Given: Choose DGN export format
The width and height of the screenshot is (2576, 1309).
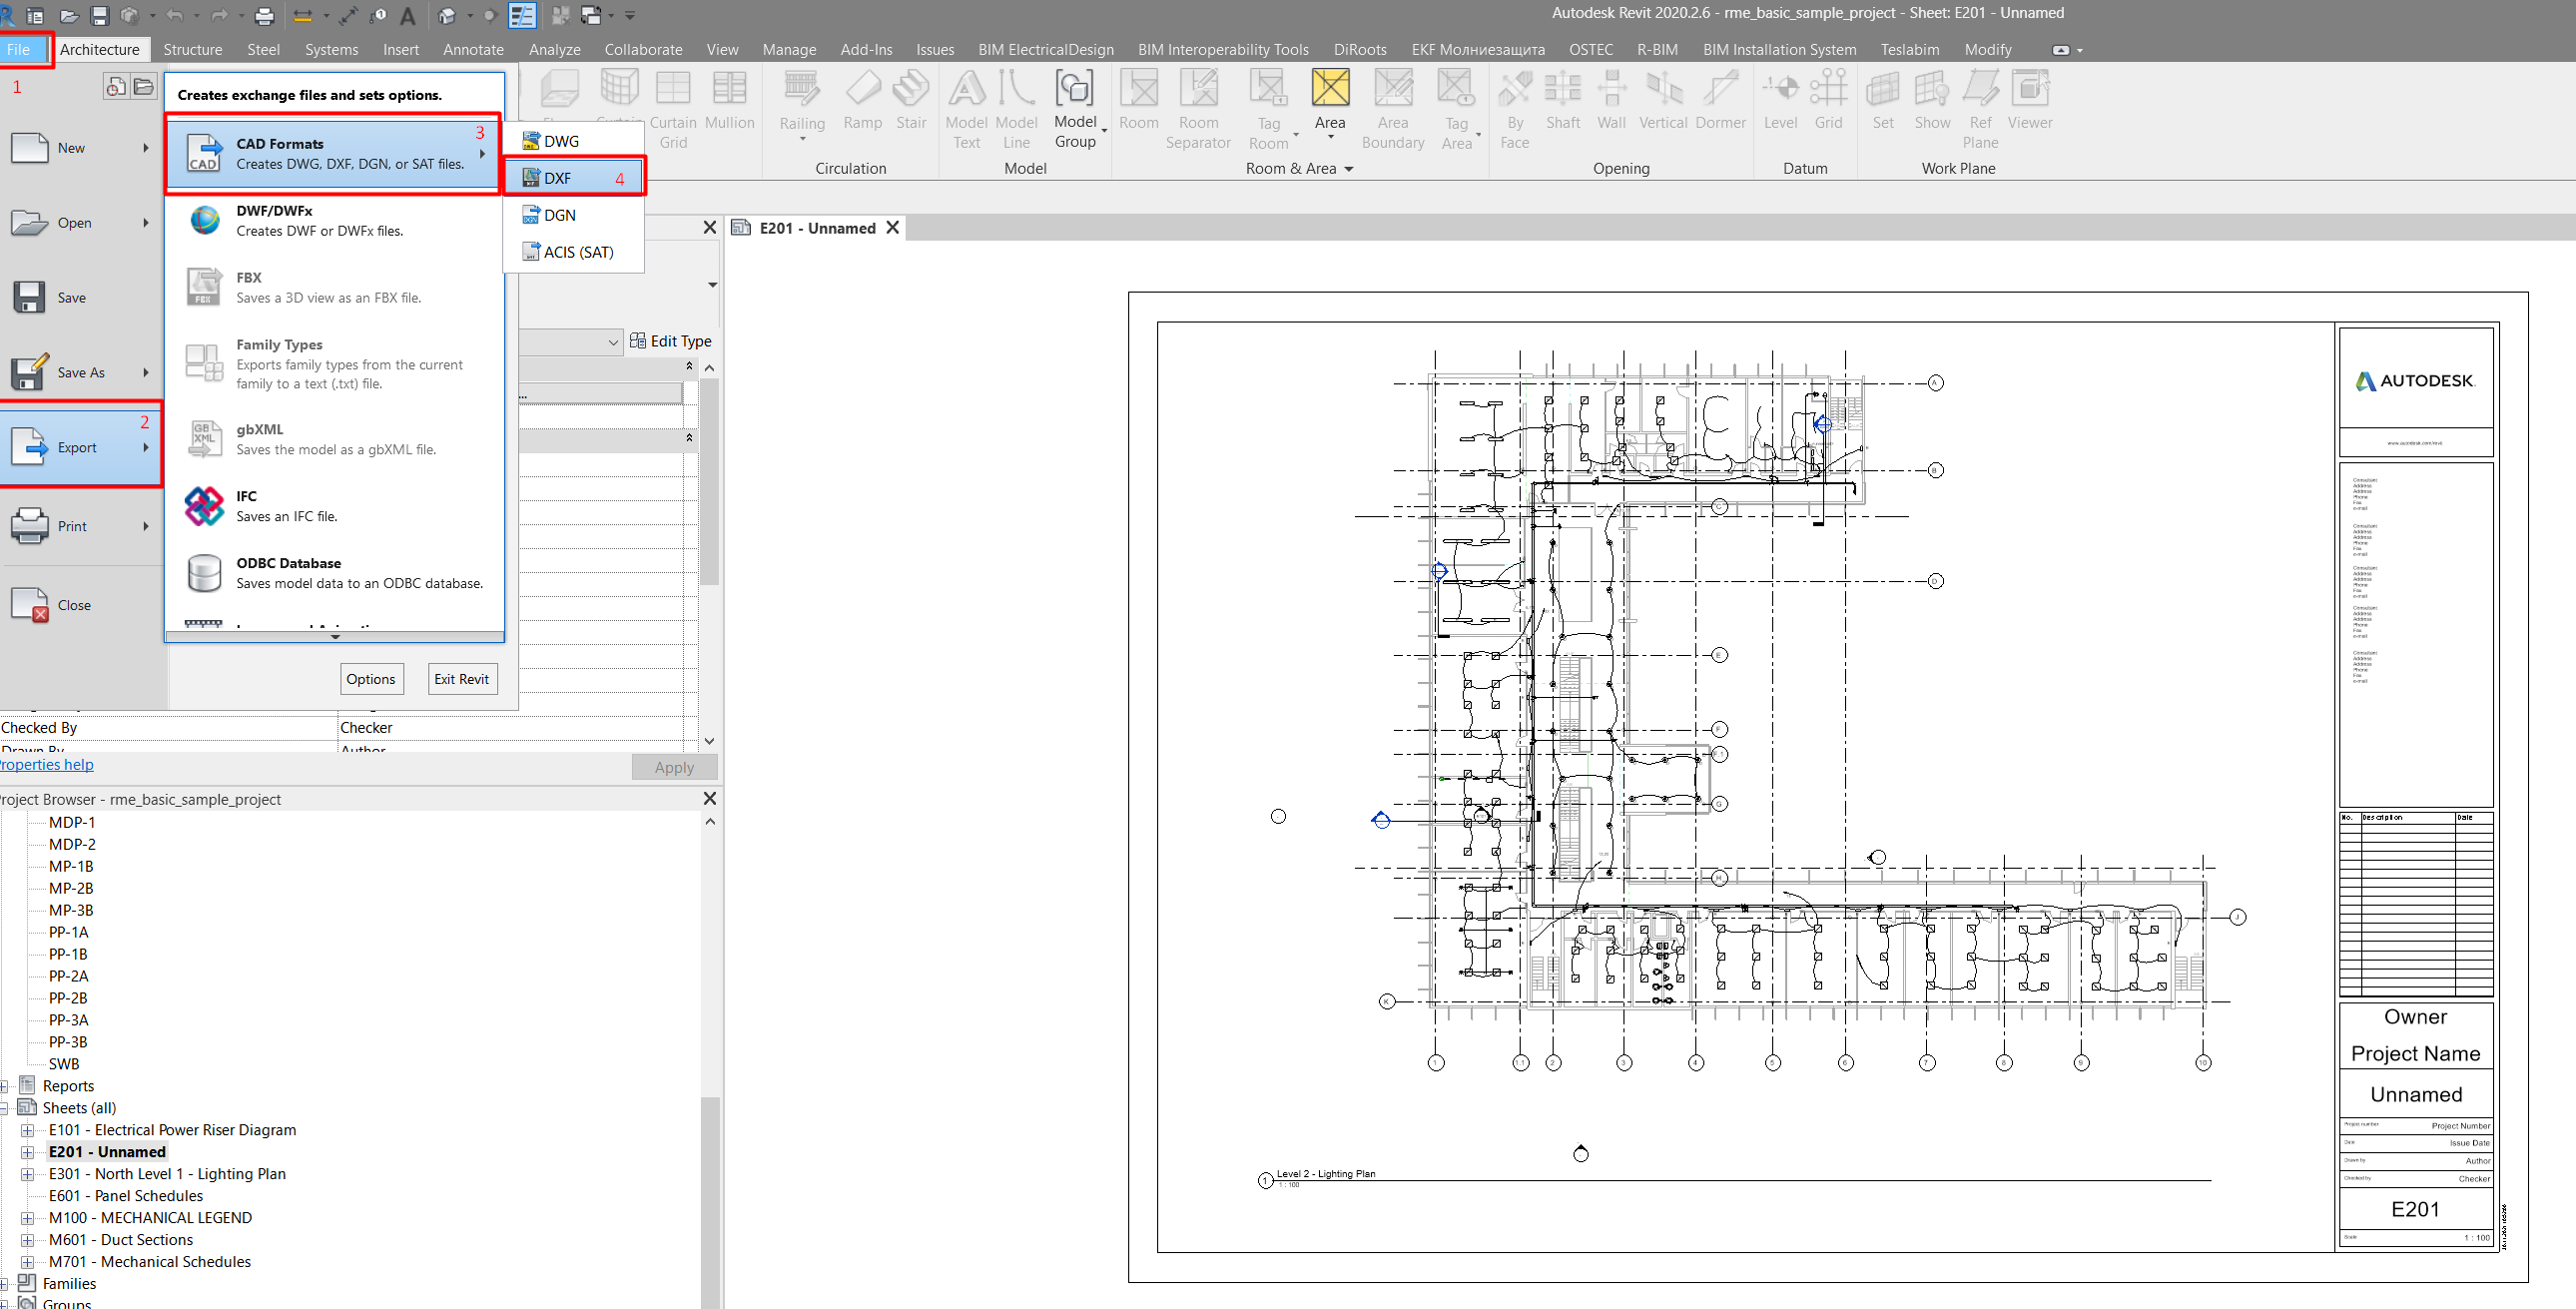Looking at the screenshot, I should coord(574,215).
